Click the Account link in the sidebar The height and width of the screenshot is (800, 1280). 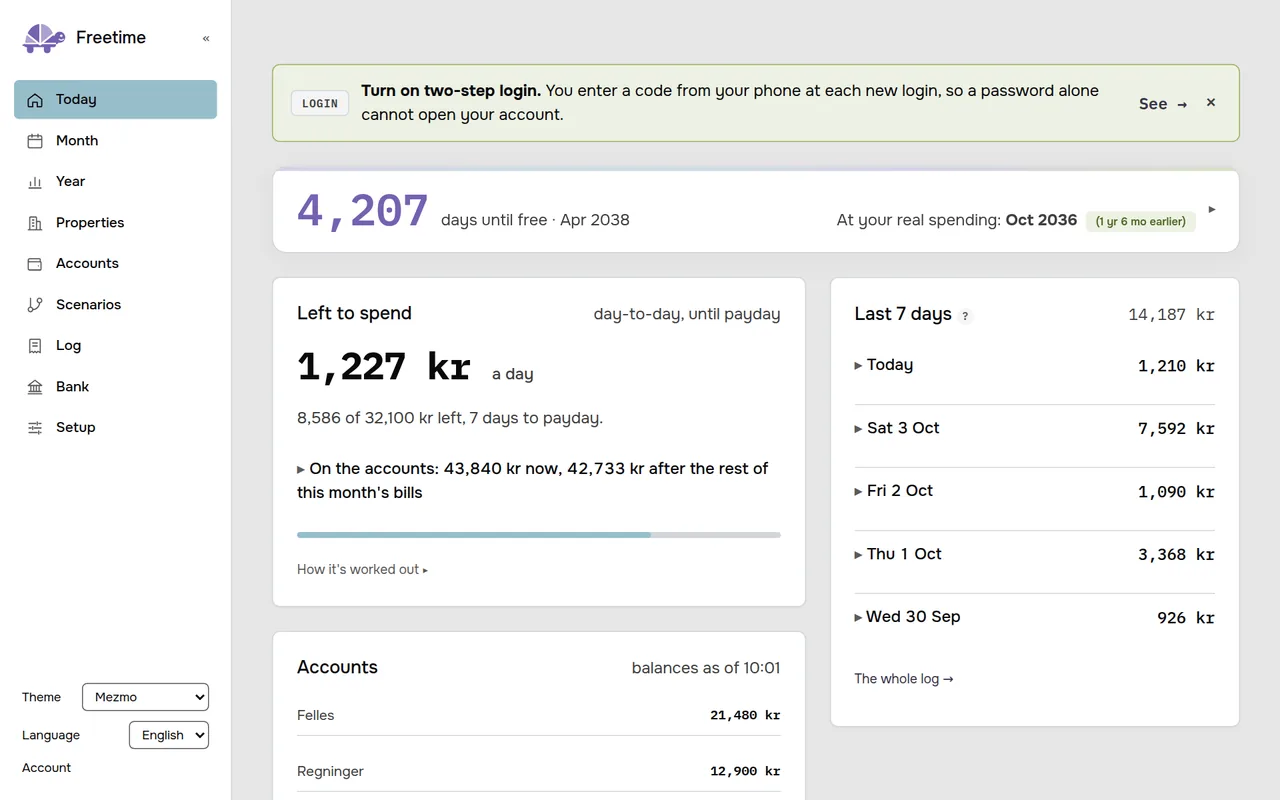47,768
